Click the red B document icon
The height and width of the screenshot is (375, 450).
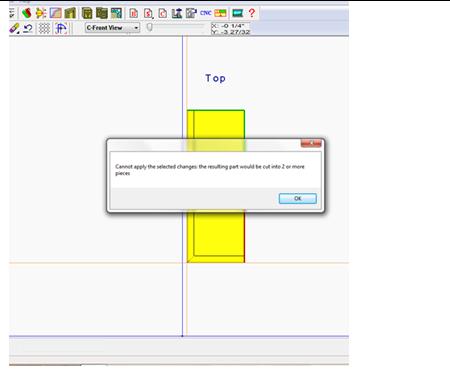point(134,13)
